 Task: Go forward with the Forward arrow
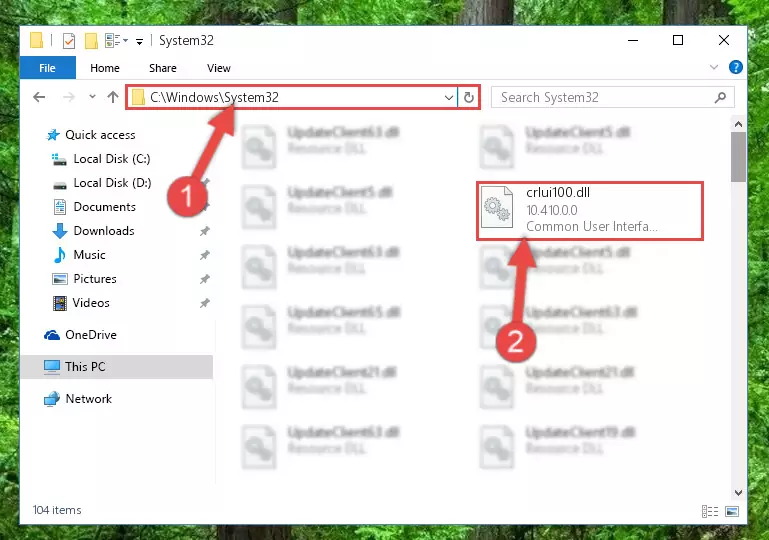point(69,97)
